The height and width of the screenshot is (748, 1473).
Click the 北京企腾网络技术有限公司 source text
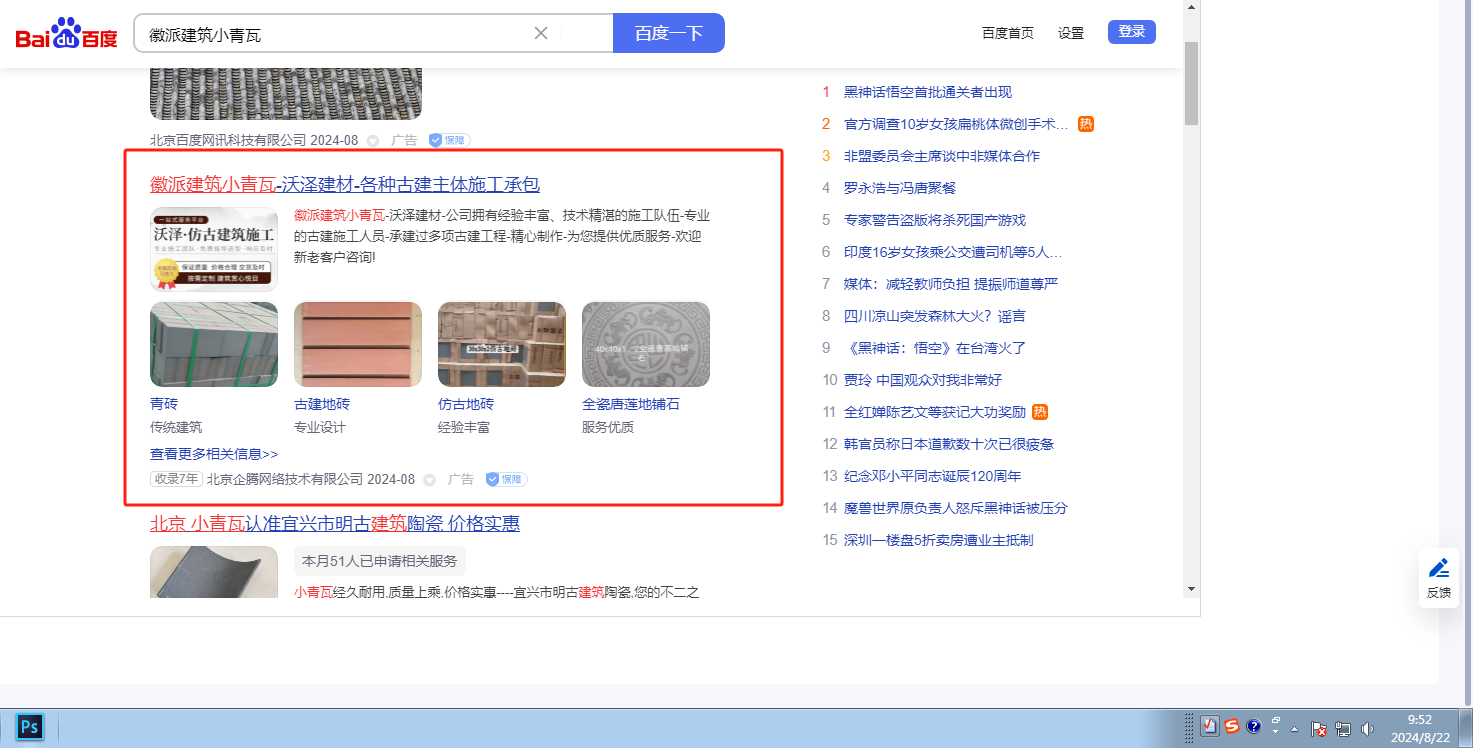point(285,480)
